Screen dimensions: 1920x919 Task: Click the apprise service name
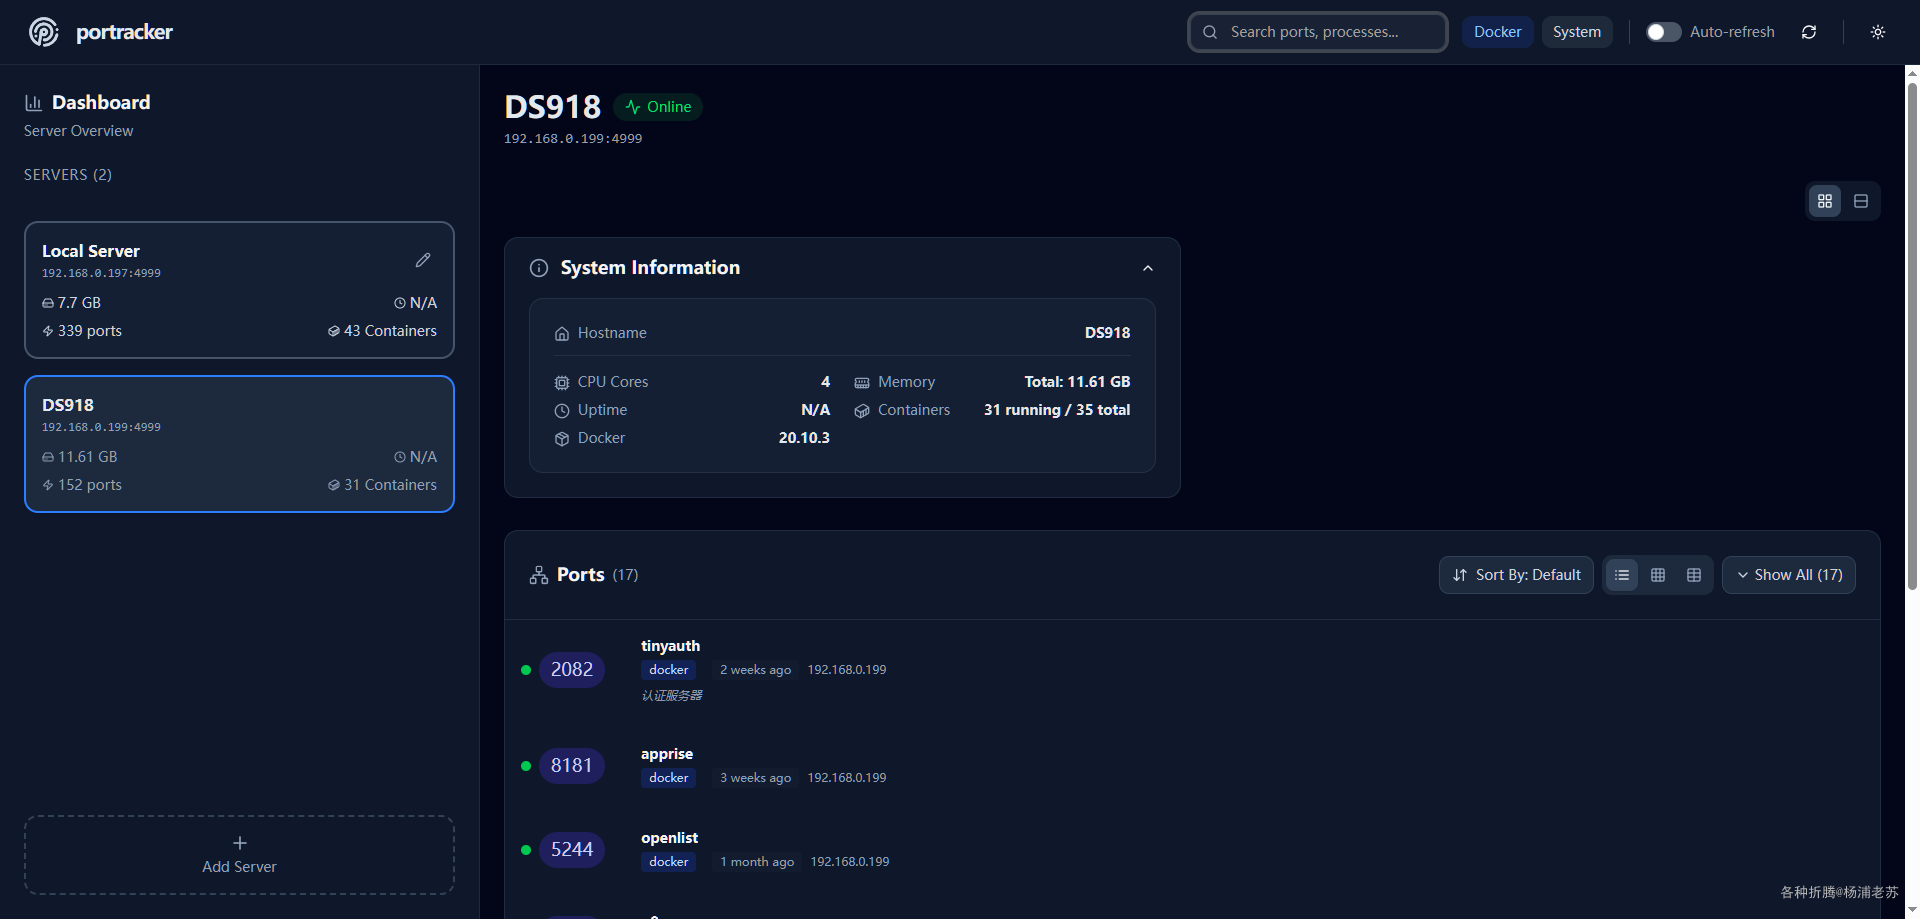[x=667, y=754]
